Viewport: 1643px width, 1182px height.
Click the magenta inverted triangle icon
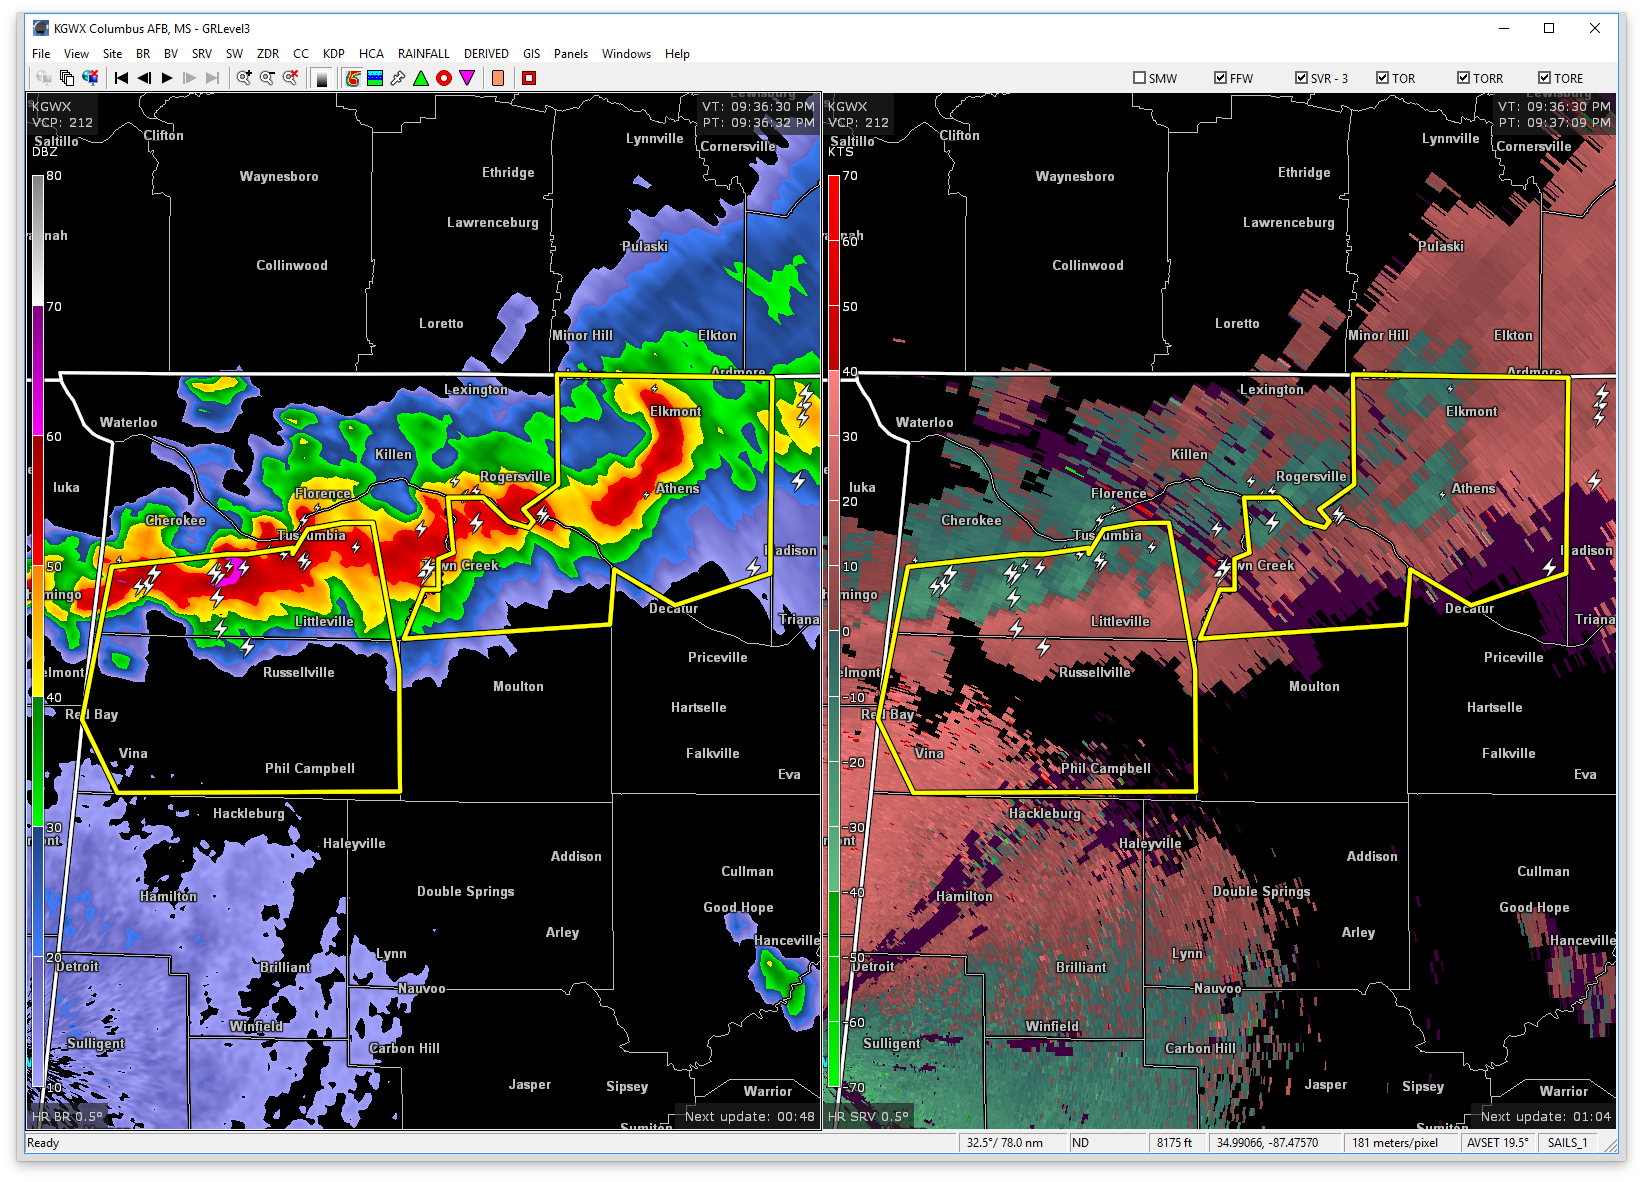click(467, 78)
